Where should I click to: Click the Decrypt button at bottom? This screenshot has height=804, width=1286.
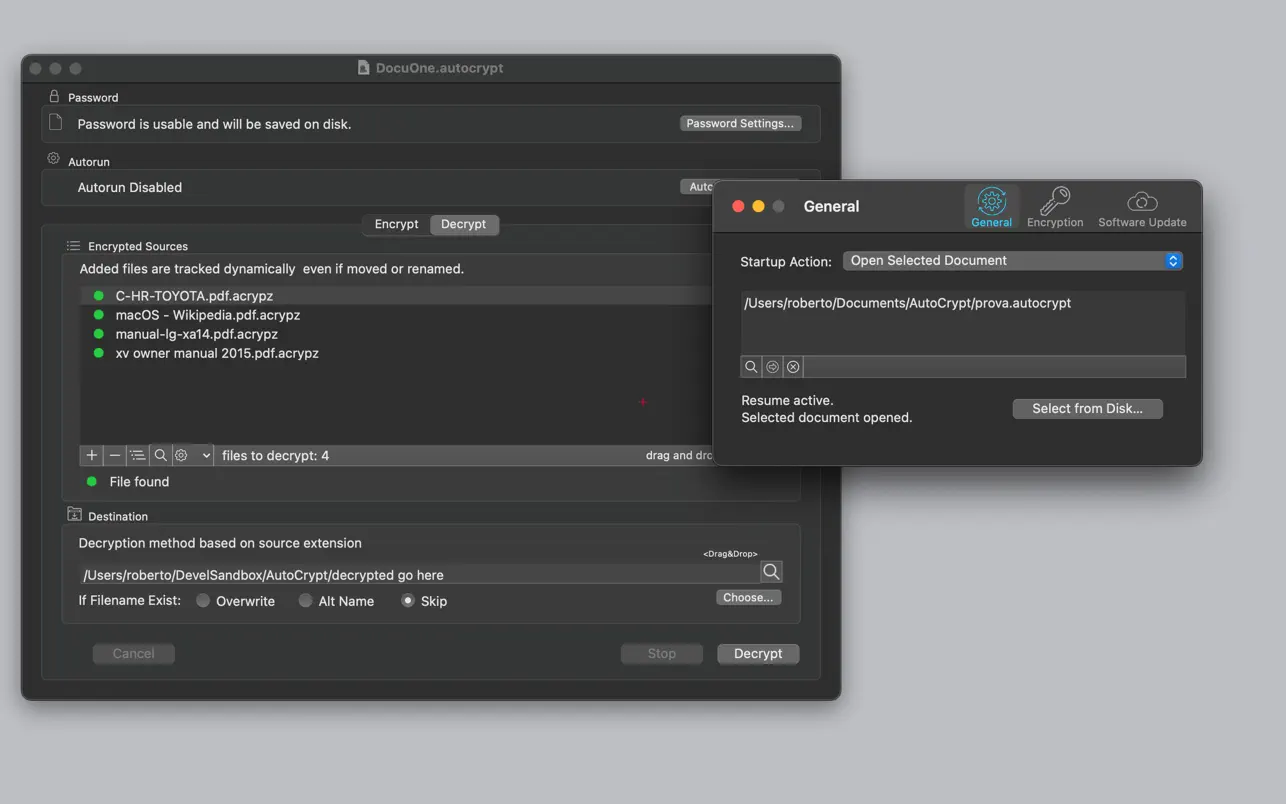758,653
